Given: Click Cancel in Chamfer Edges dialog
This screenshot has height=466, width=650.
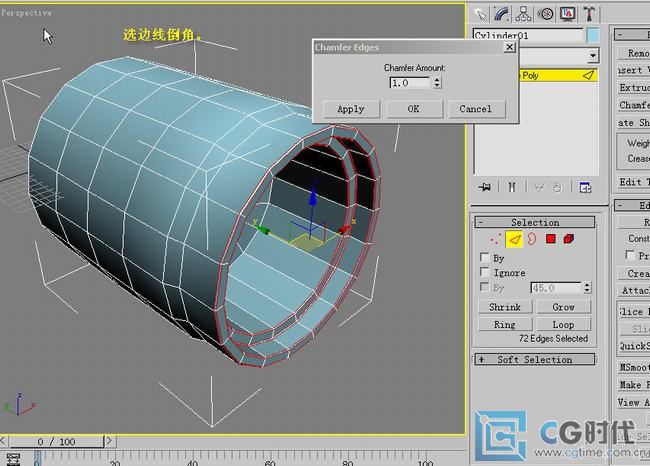Looking at the screenshot, I should pyautogui.click(x=475, y=109).
